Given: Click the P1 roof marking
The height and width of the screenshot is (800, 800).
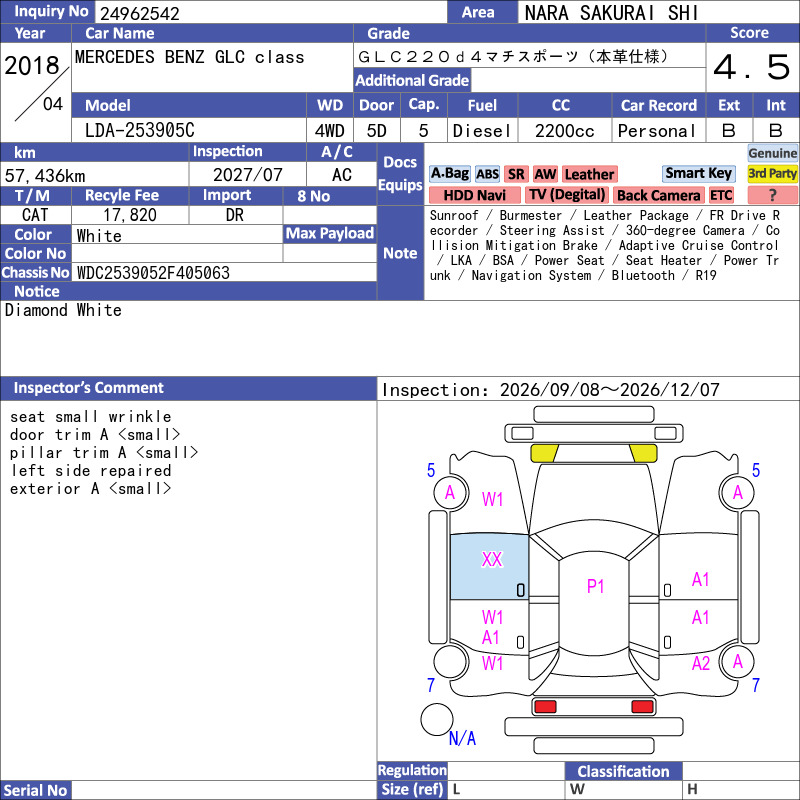Looking at the screenshot, I should pos(595,586).
